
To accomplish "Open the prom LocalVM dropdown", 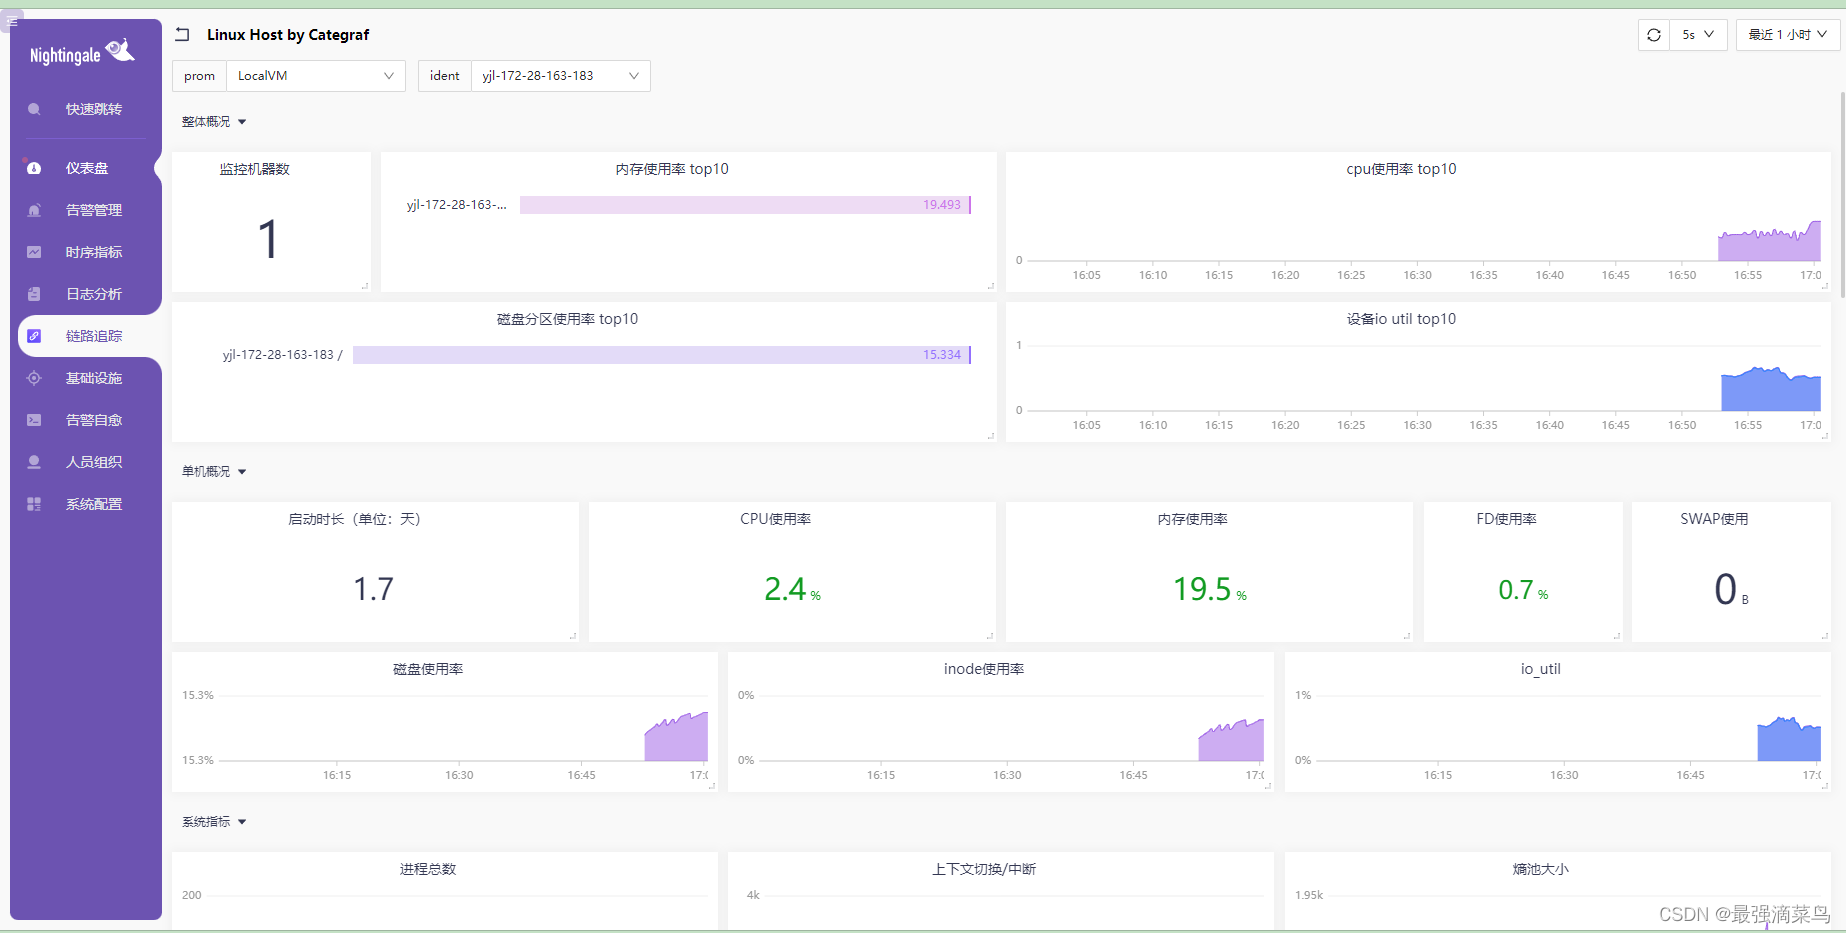I will pyautogui.click(x=316, y=76).
